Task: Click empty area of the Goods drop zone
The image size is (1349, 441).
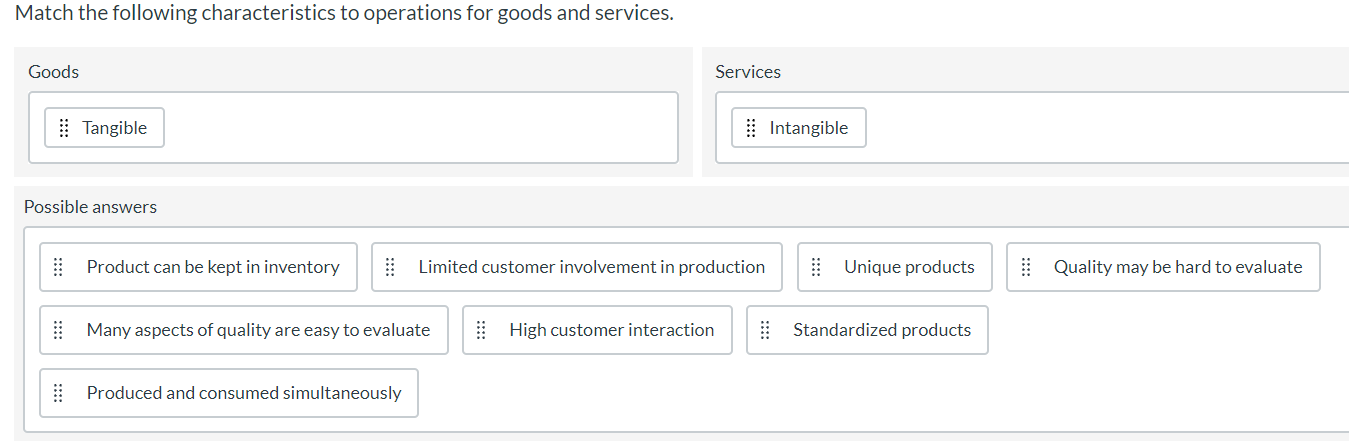Action: click(x=420, y=128)
